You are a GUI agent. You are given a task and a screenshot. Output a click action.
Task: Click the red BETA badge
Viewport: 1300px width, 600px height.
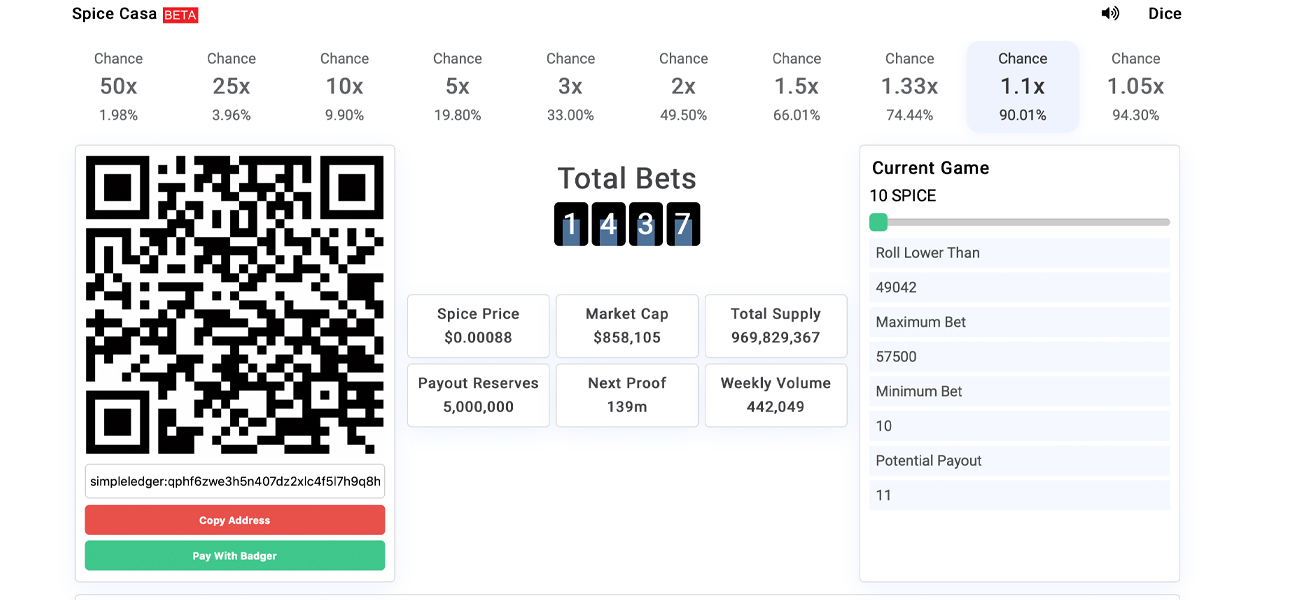pyautogui.click(x=181, y=15)
